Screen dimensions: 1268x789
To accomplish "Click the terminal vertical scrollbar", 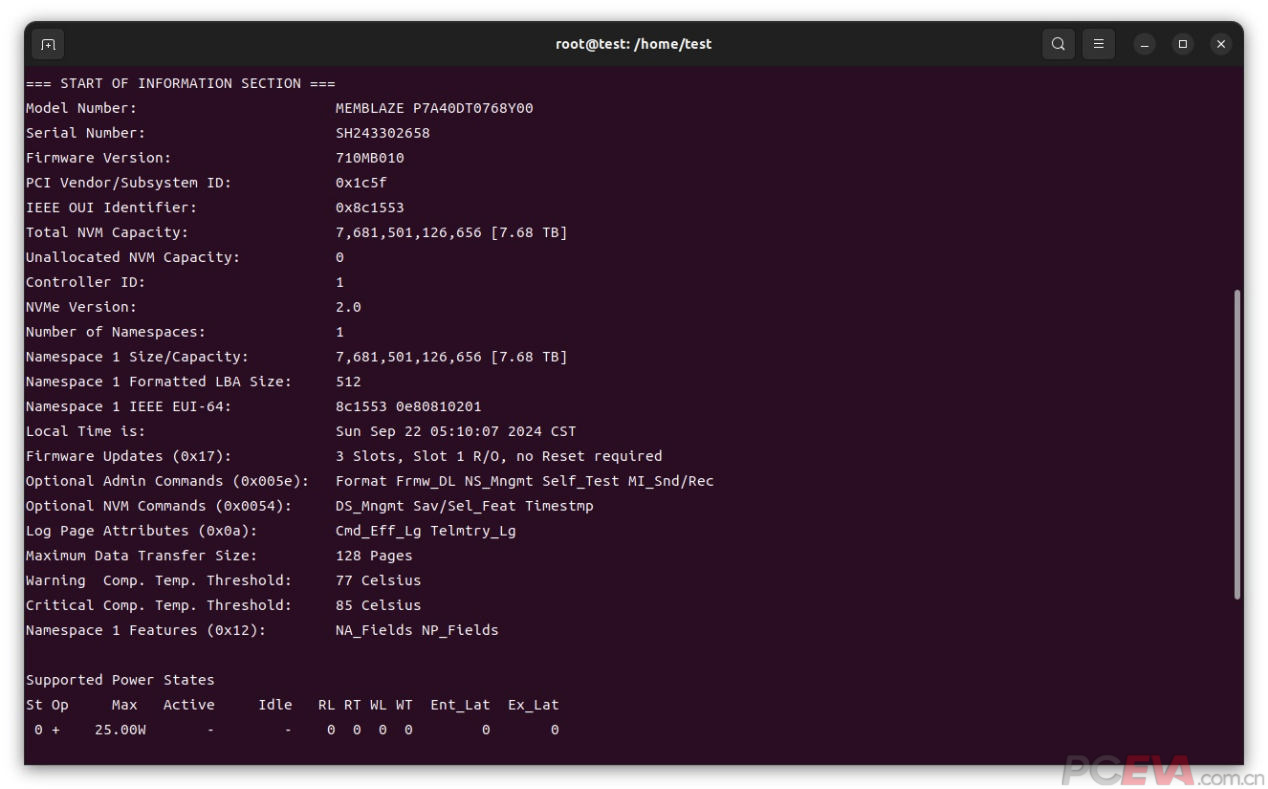I will [1237, 445].
